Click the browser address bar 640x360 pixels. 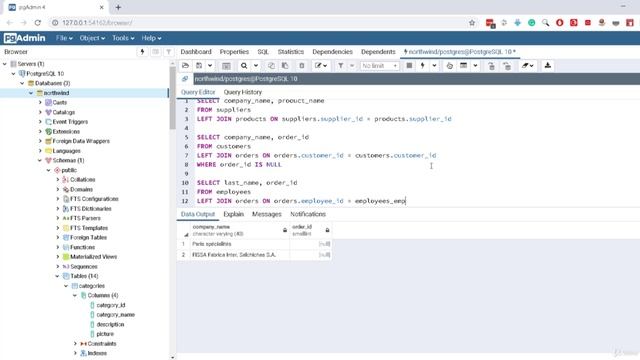coord(261,23)
